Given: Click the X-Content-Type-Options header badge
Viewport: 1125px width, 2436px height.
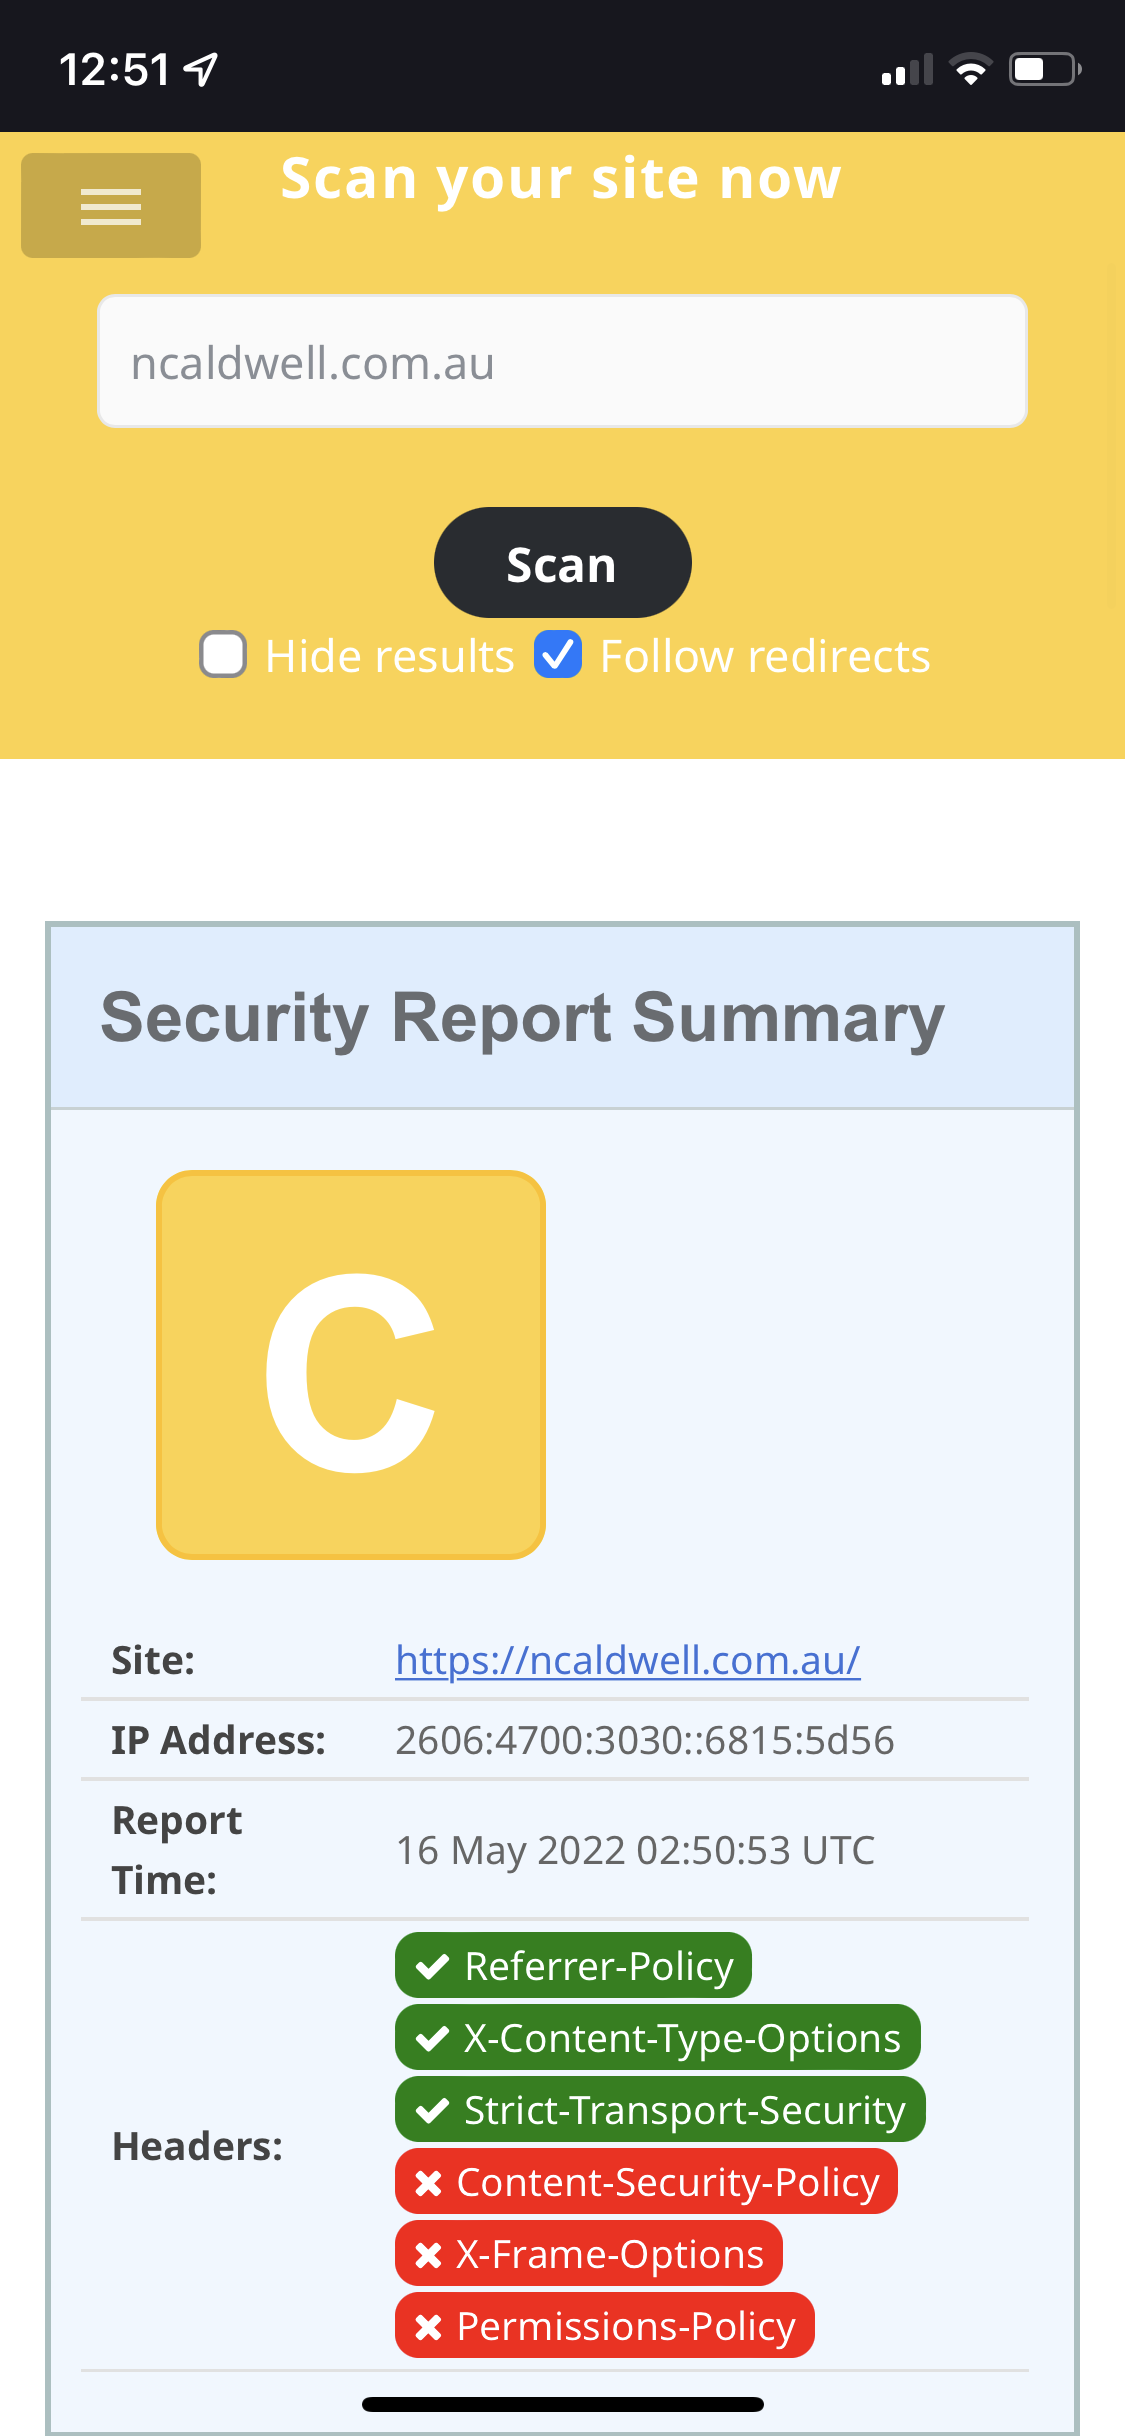Looking at the screenshot, I should 657,2038.
